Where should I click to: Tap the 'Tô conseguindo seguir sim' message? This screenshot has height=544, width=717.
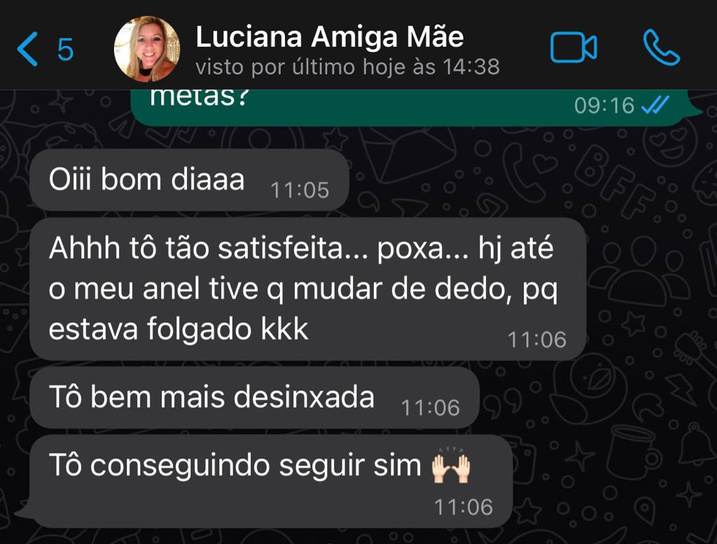click(x=271, y=481)
